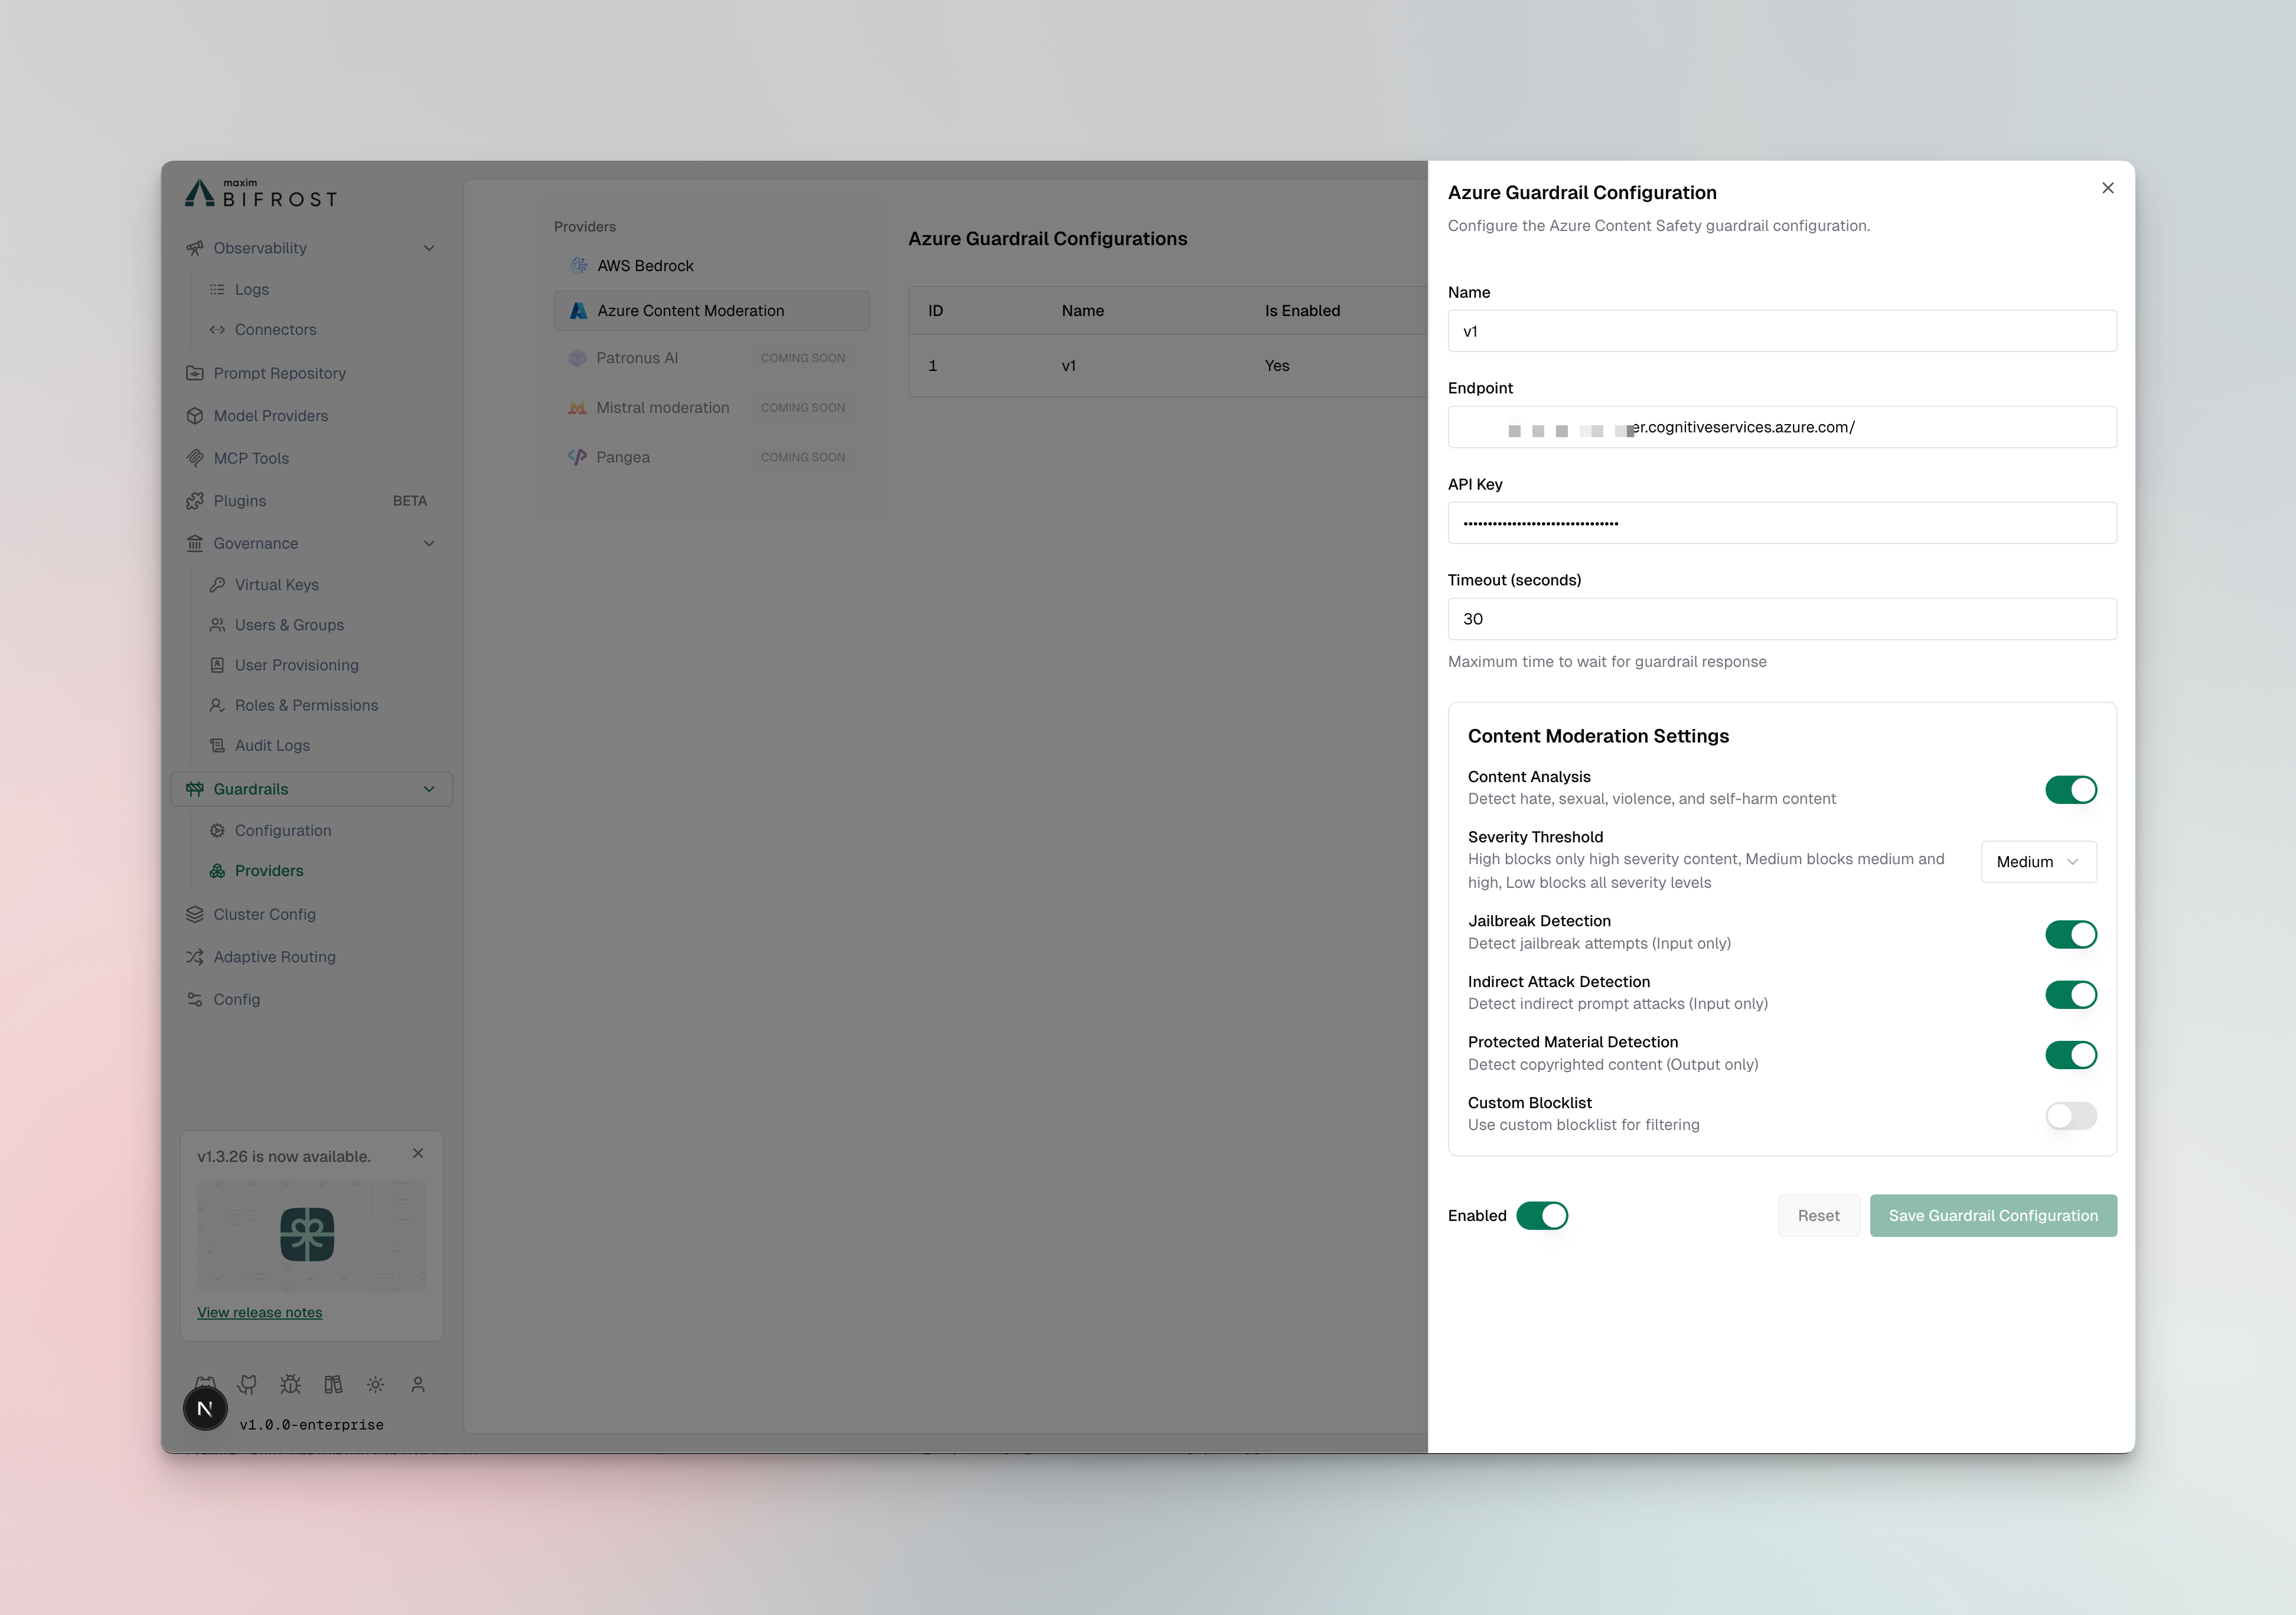Open the user profile icon
The height and width of the screenshot is (1615, 2296).
pyautogui.click(x=418, y=1384)
